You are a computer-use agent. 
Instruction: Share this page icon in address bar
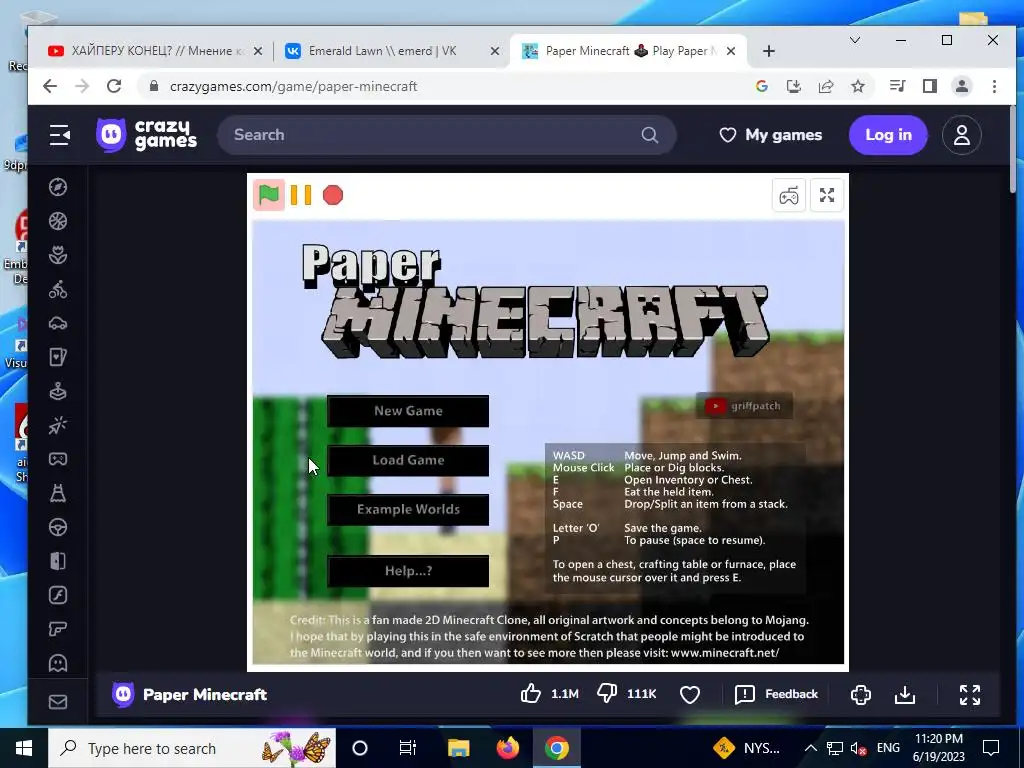(826, 86)
